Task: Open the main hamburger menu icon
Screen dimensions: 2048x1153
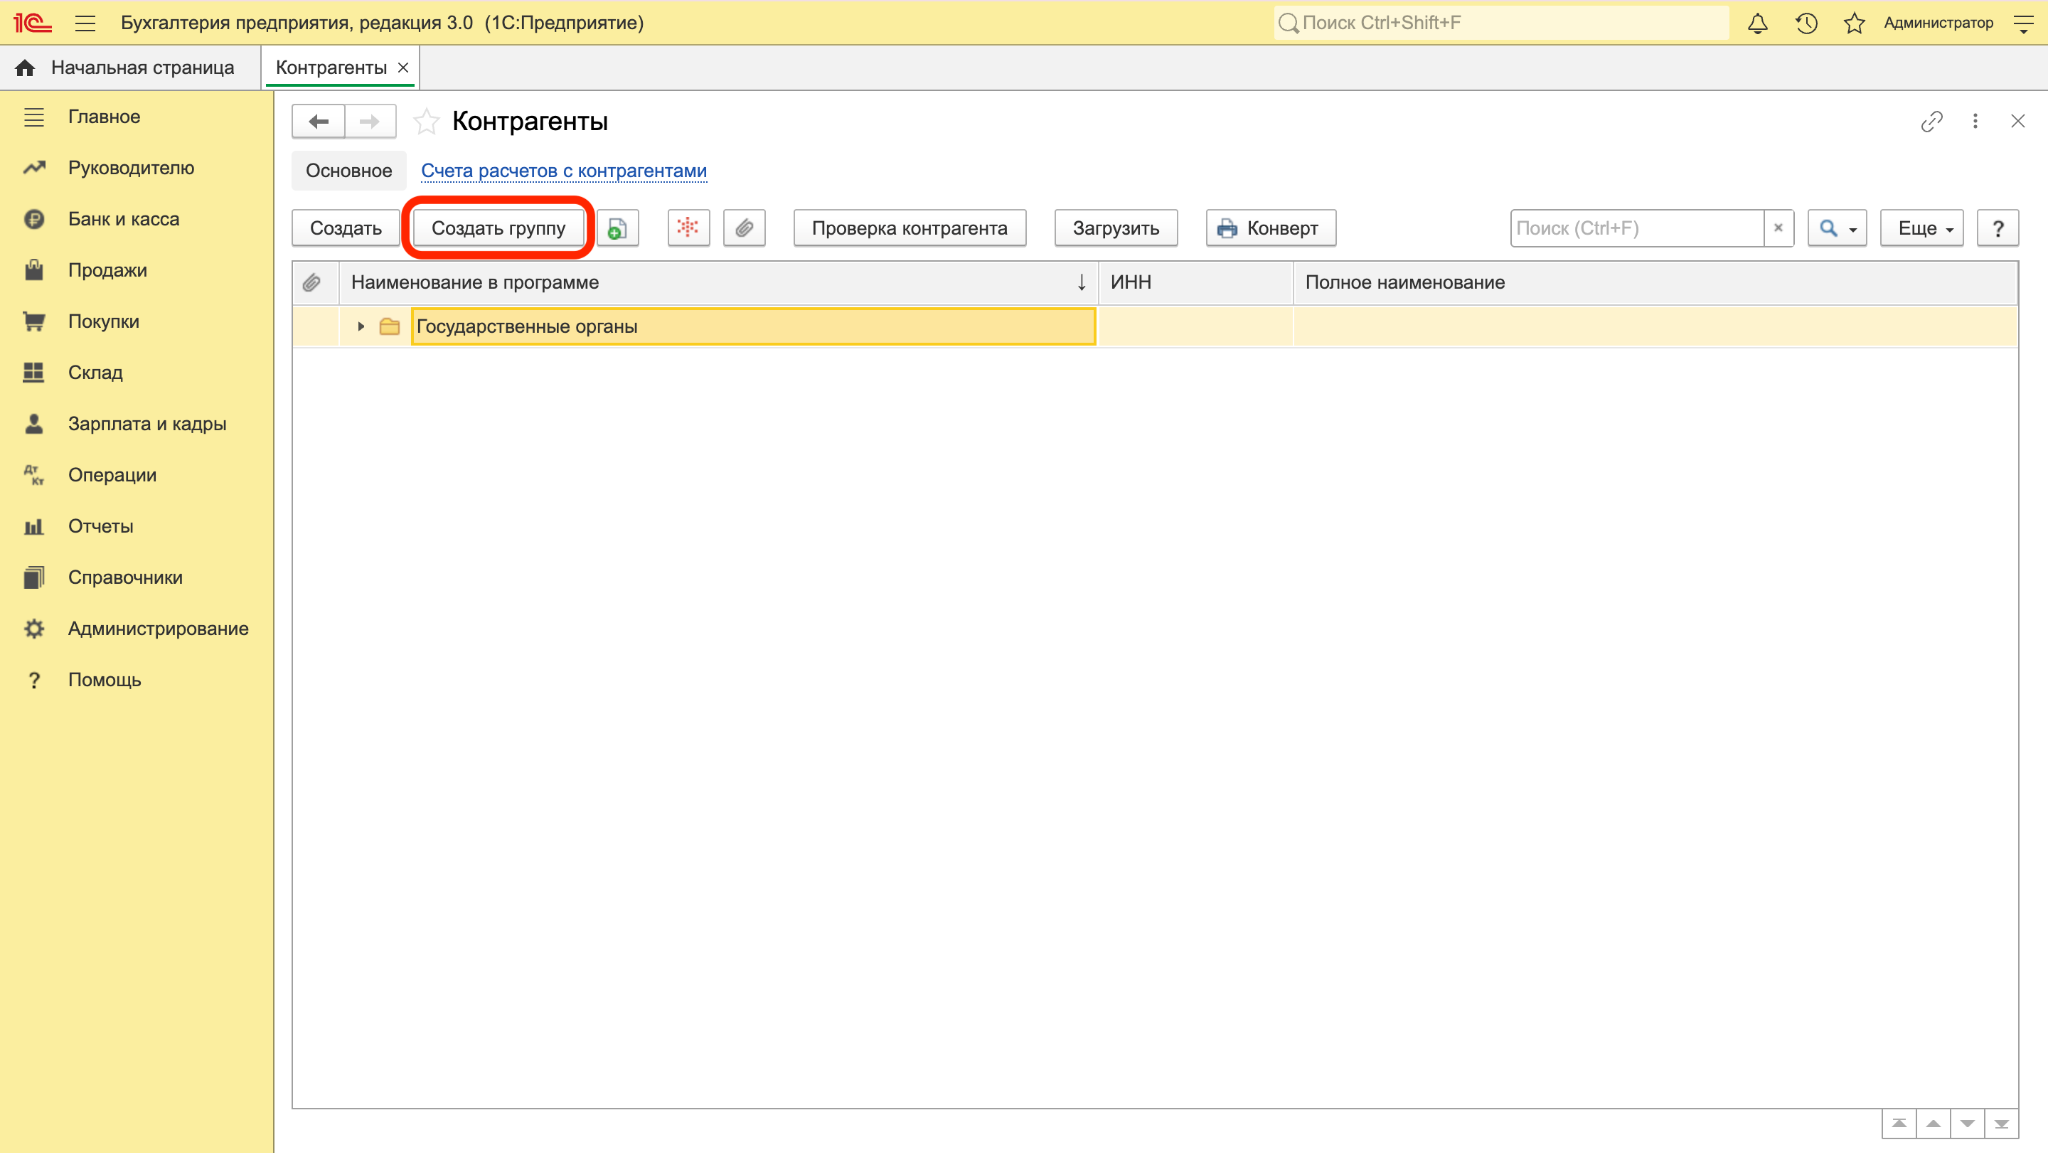Action: (85, 23)
